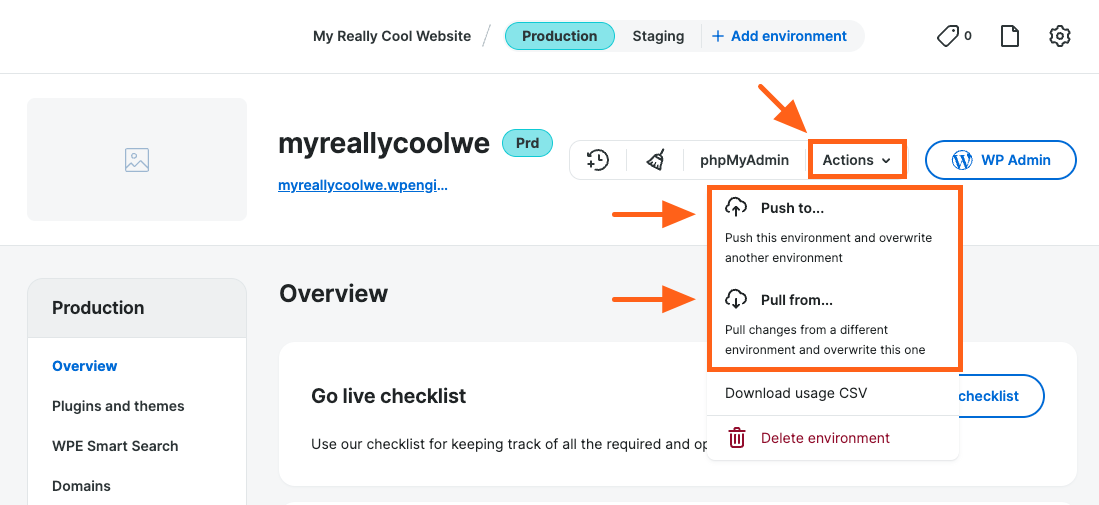Click the clear cache broom icon
This screenshot has height=505, width=1099.
point(655,160)
